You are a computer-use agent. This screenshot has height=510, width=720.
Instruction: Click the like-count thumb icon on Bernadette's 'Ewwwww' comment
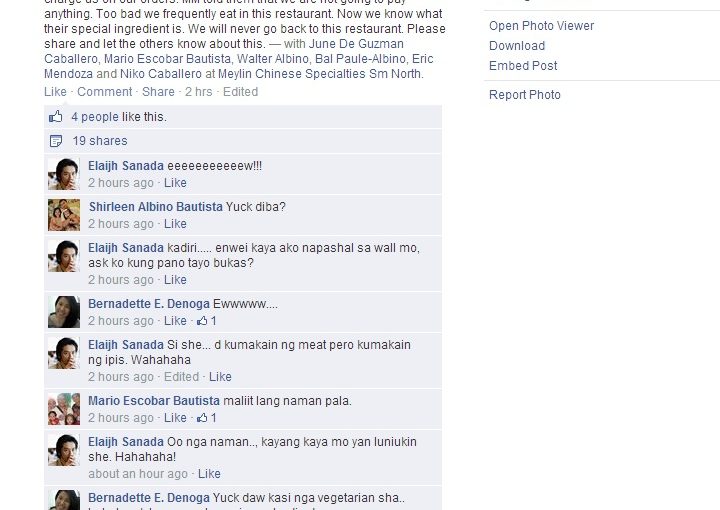coord(202,321)
